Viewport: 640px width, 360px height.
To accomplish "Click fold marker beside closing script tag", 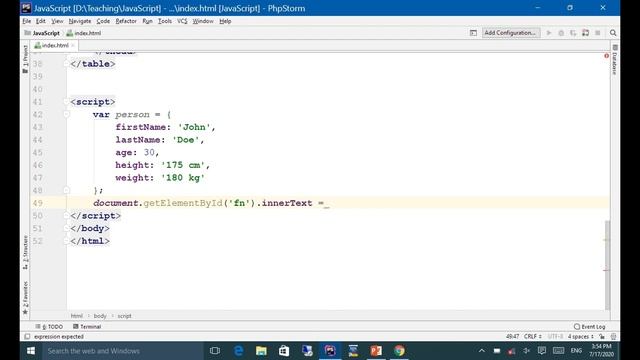I will pyautogui.click(x=66, y=216).
